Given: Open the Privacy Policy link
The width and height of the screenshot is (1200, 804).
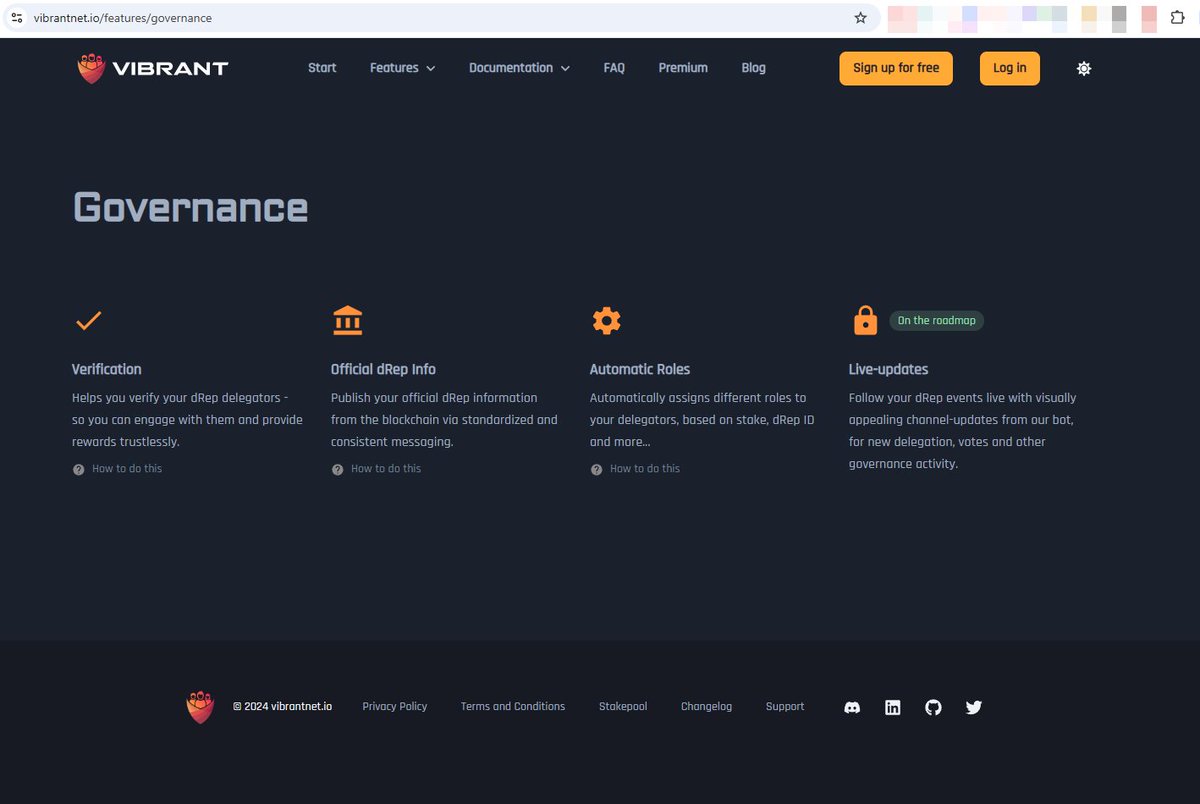Looking at the screenshot, I should click(x=395, y=706).
